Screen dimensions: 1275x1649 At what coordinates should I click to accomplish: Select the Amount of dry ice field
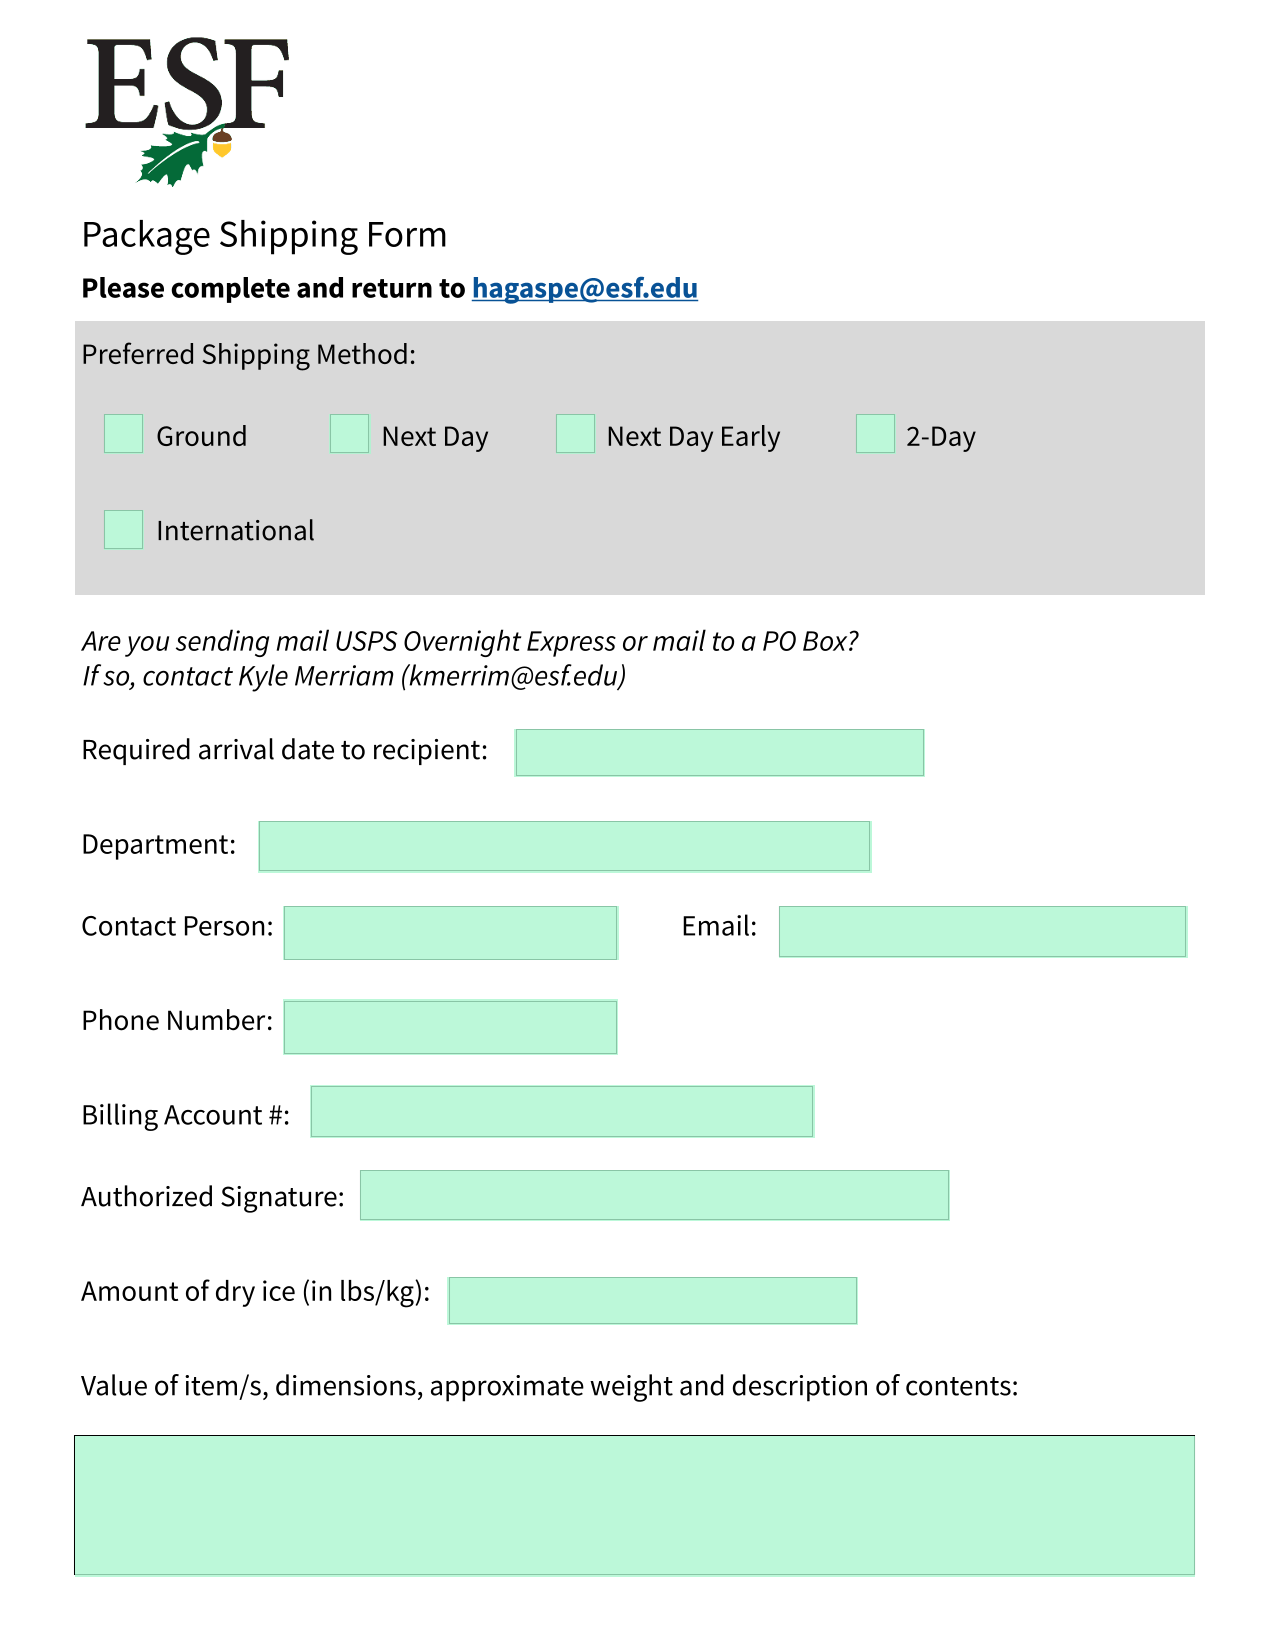point(653,1301)
